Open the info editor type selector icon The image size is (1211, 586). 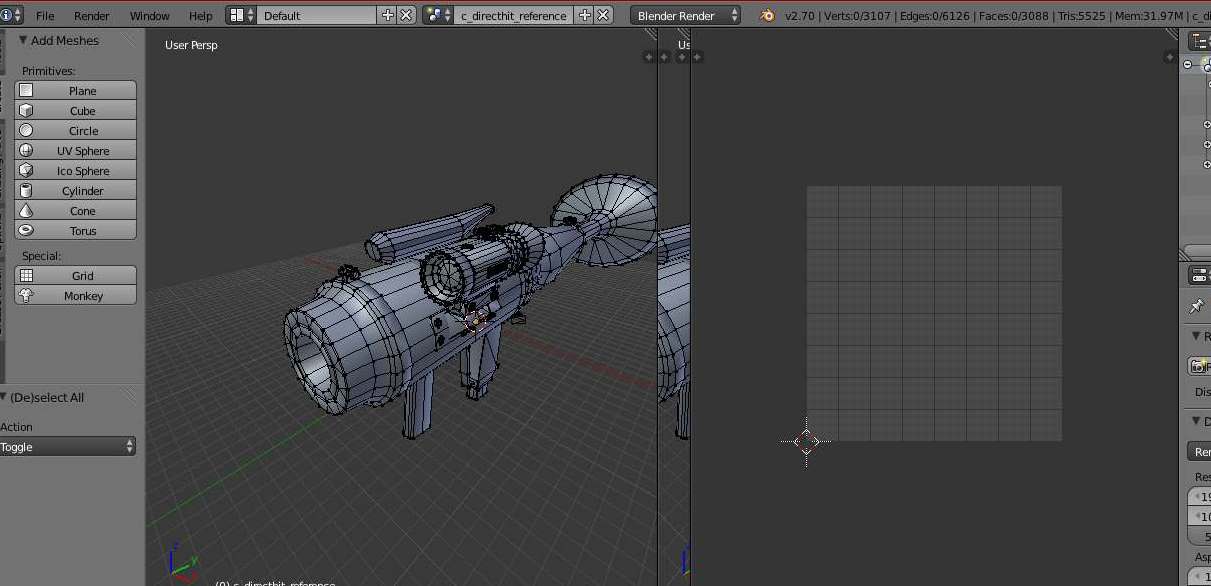tap(10, 15)
